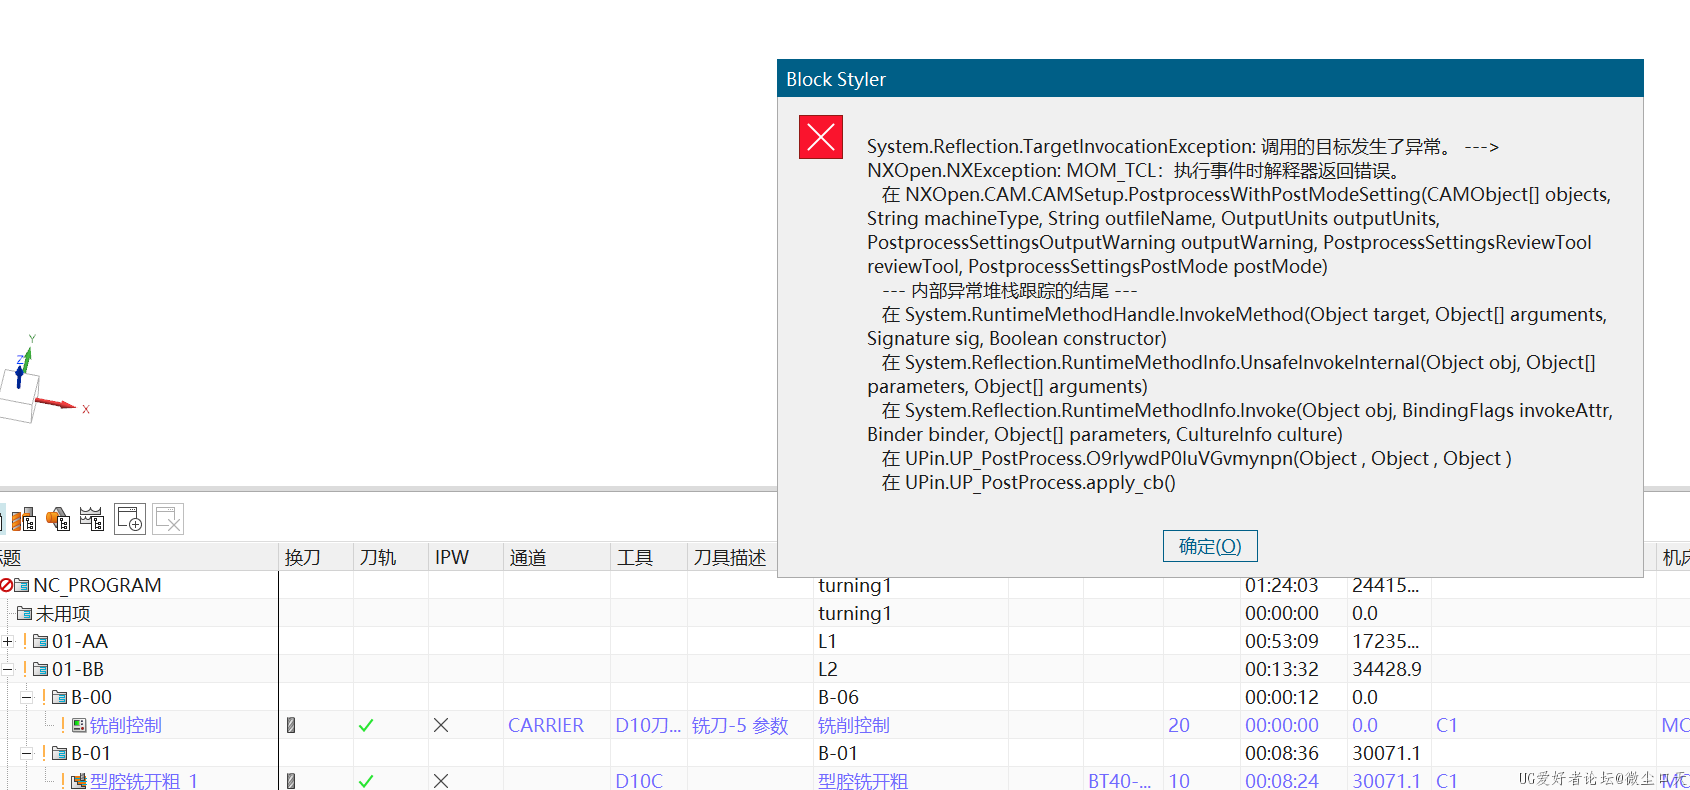Screen dimensions: 1690x790
Task: Click the Block Styler dialog title bar
Action: coord(1210,79)
